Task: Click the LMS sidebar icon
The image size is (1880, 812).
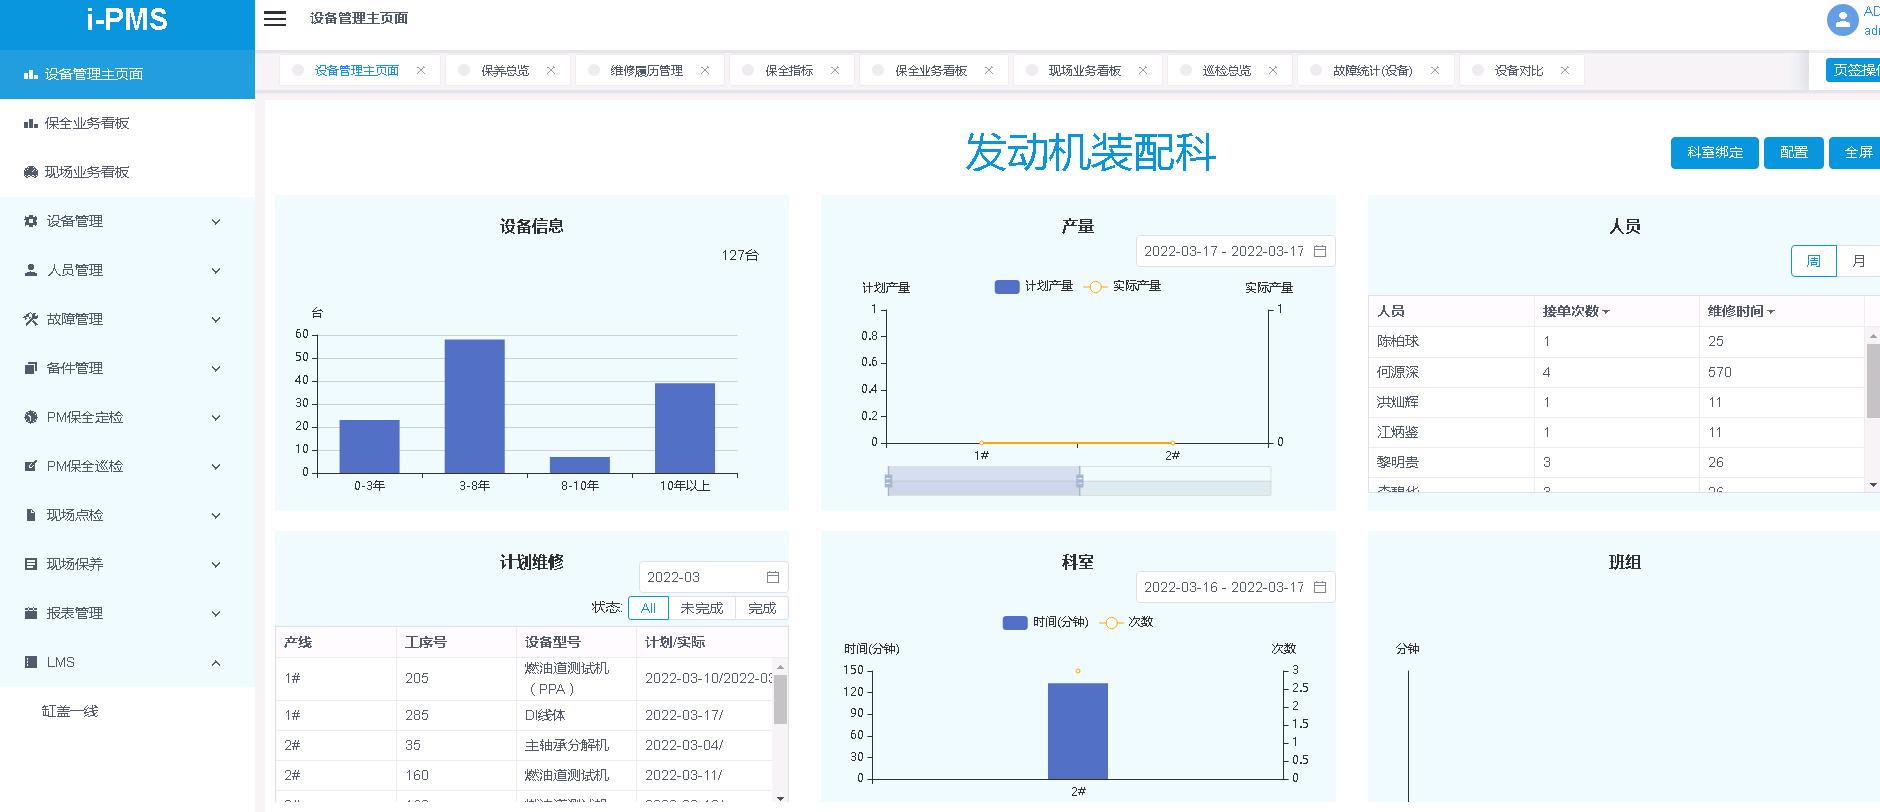Action: 31,662
